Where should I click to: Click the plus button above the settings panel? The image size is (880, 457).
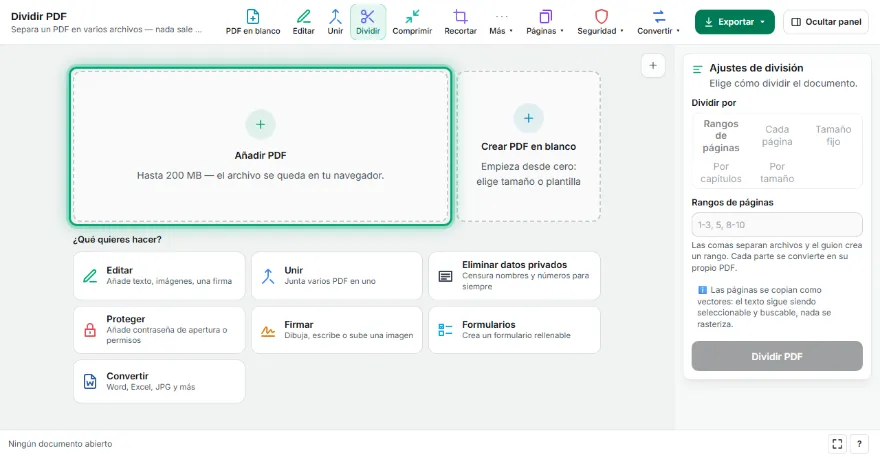[653, 66]
